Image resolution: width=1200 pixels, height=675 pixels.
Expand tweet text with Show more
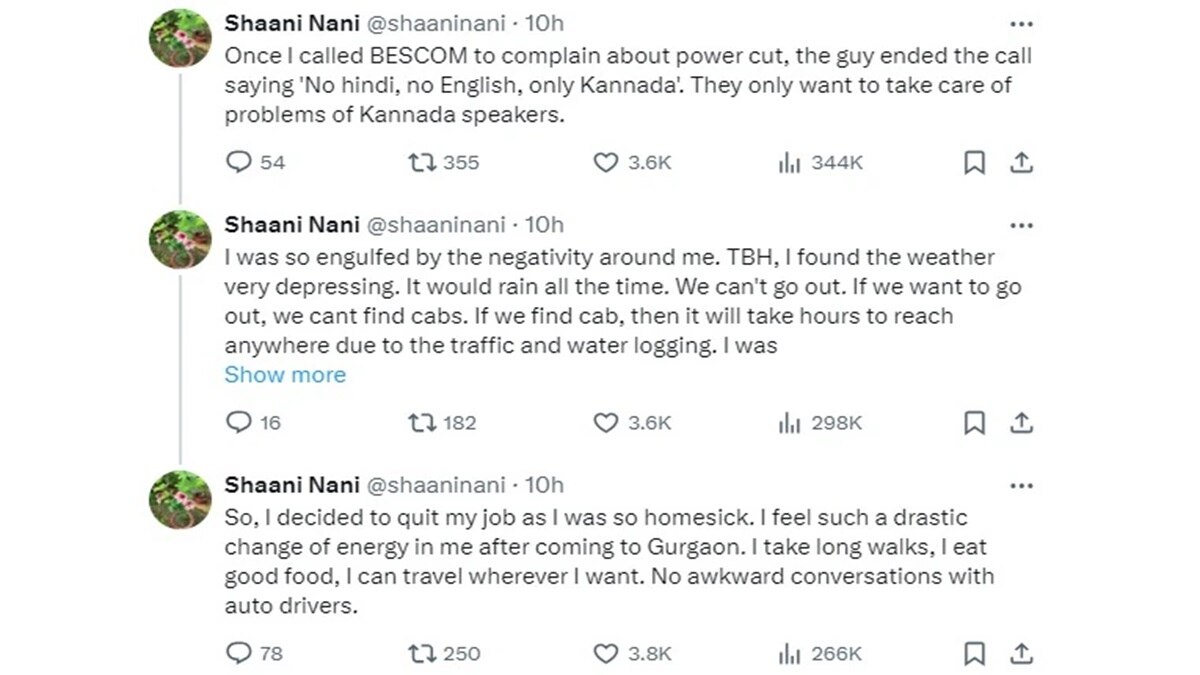click(x=285, y=375)
